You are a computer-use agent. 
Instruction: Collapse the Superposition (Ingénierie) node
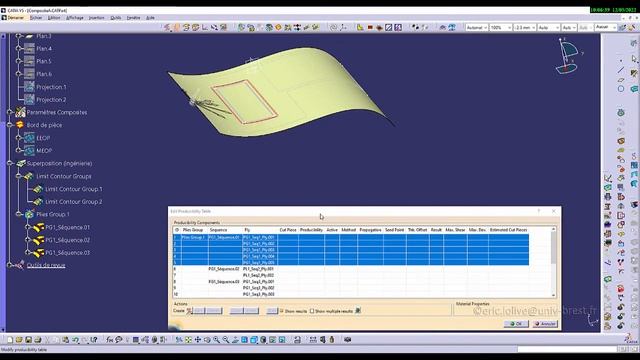(x=9, y=163)
